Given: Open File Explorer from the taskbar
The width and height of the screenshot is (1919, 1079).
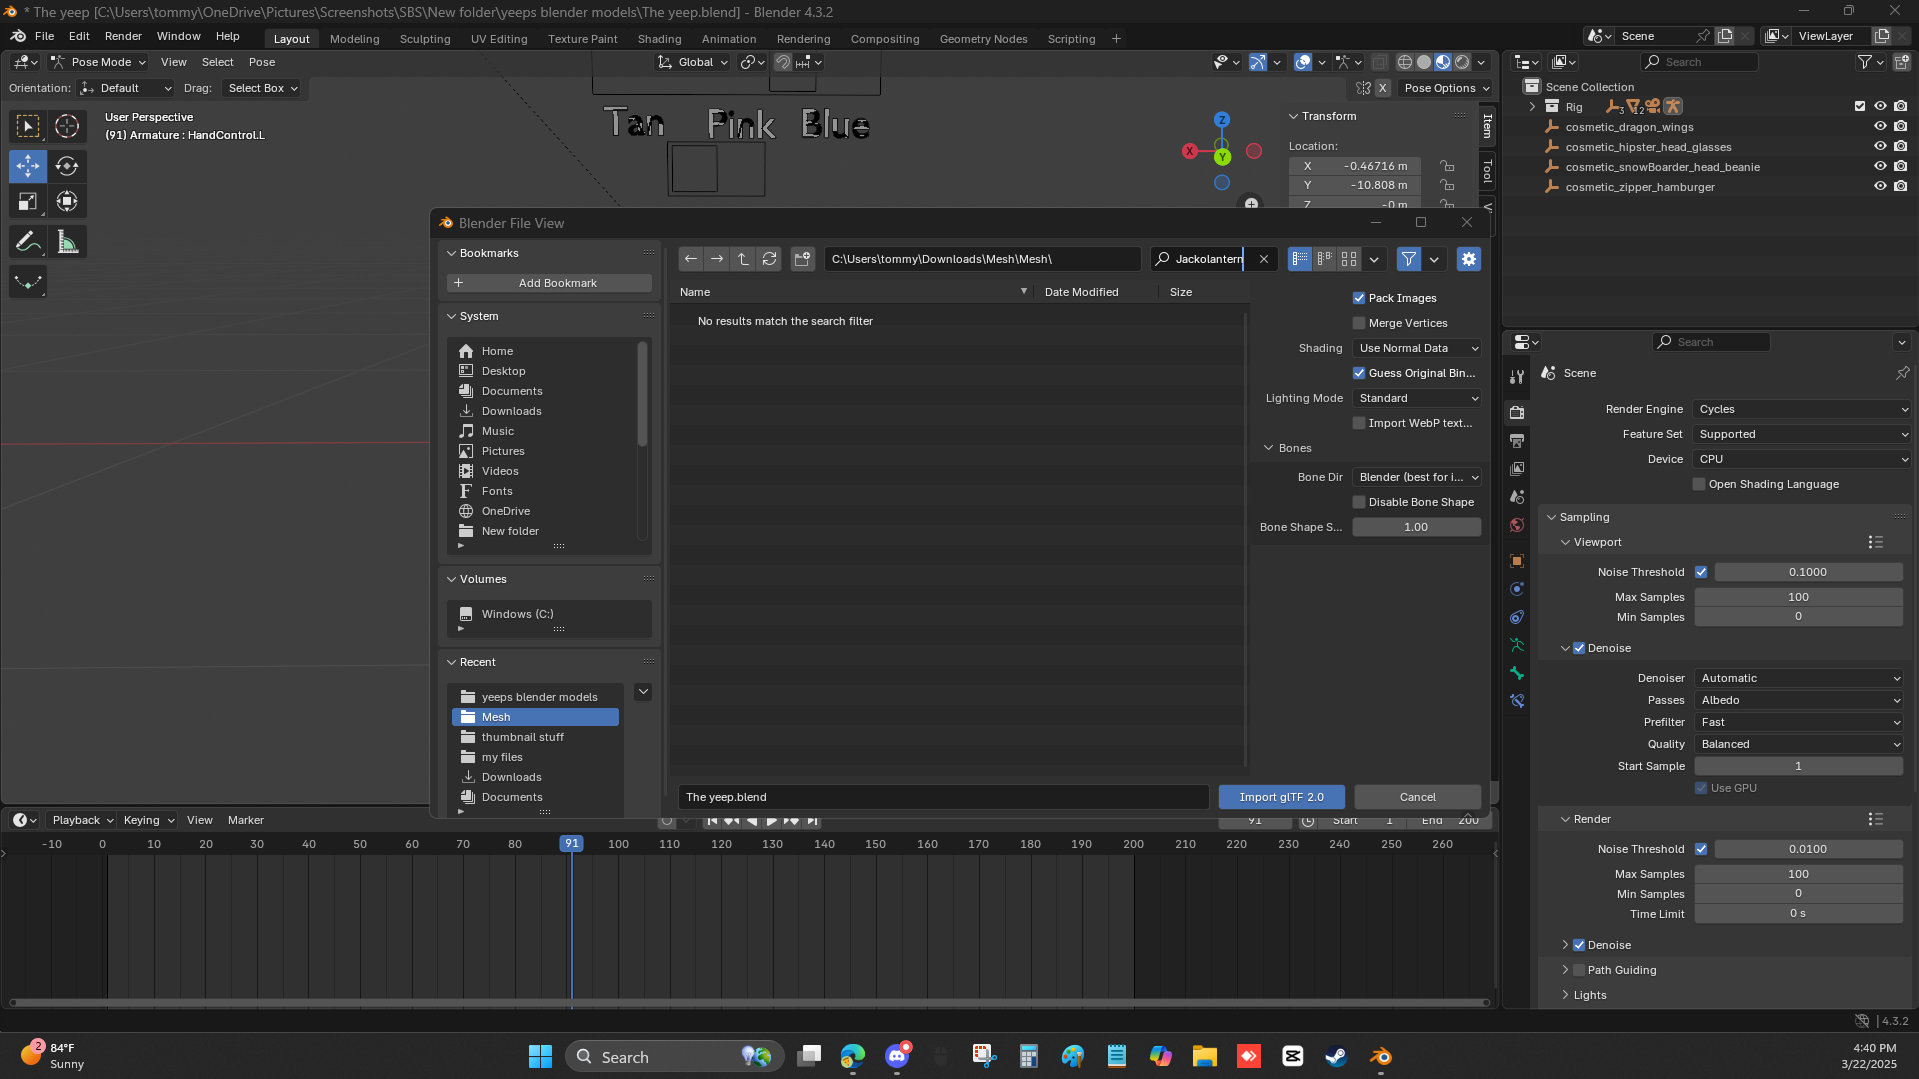Looking at the screenshot, I should (x=1204, y=1057).
